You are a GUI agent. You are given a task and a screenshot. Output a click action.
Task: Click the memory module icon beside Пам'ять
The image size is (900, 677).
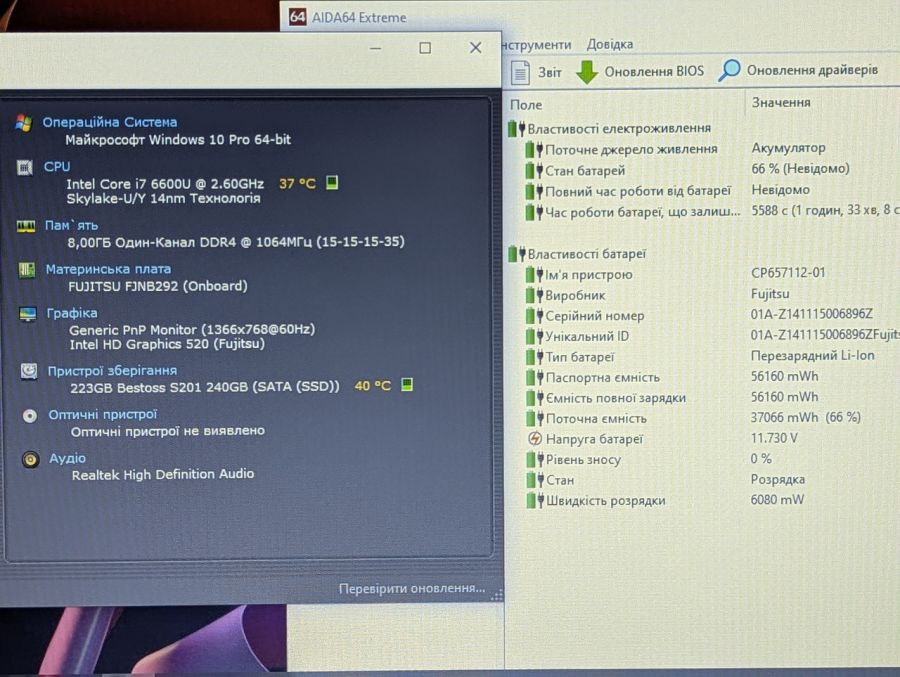click(26, 226)
